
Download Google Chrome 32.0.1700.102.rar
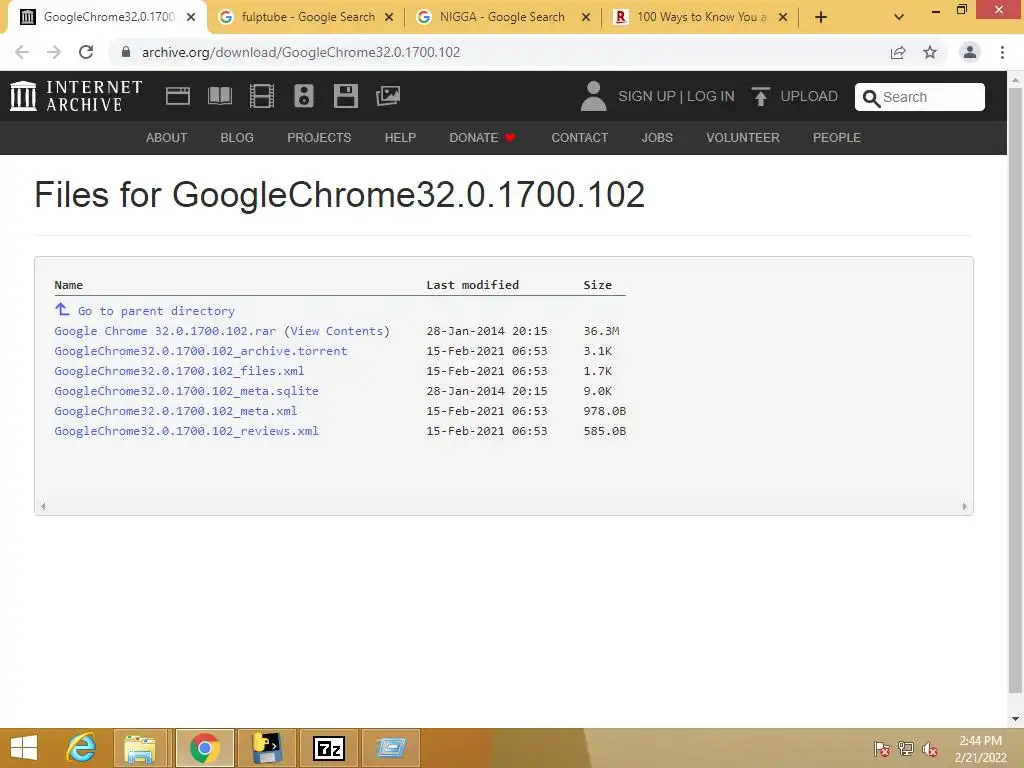(x=165, y=331)
